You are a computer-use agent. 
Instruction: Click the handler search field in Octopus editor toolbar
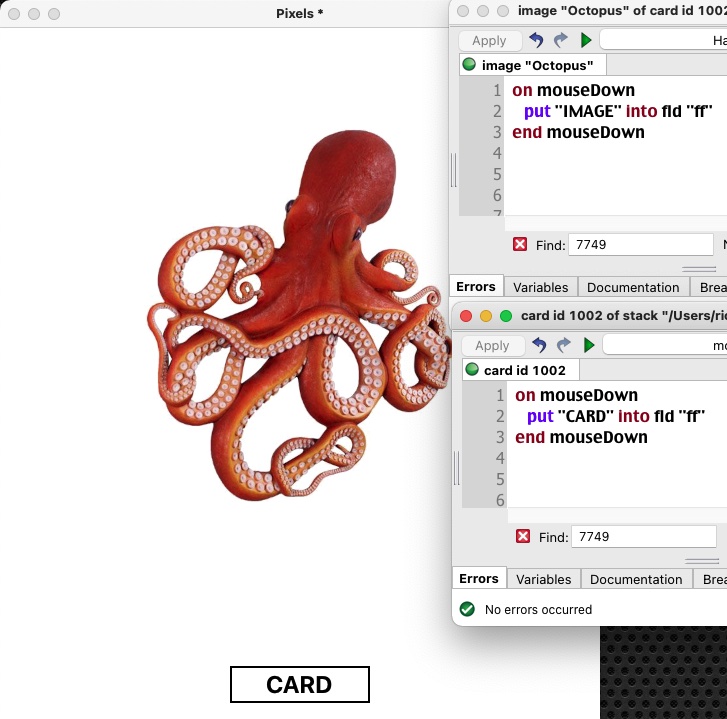click(663, 40)
